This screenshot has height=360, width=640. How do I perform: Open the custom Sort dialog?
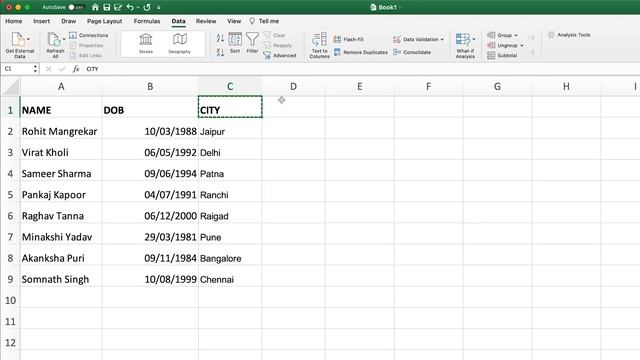pos(235,42)
